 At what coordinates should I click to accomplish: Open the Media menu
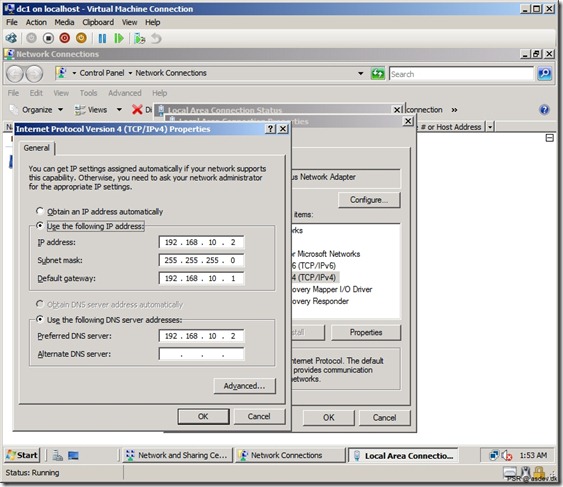pyautogui.click(x=64, y=22)
